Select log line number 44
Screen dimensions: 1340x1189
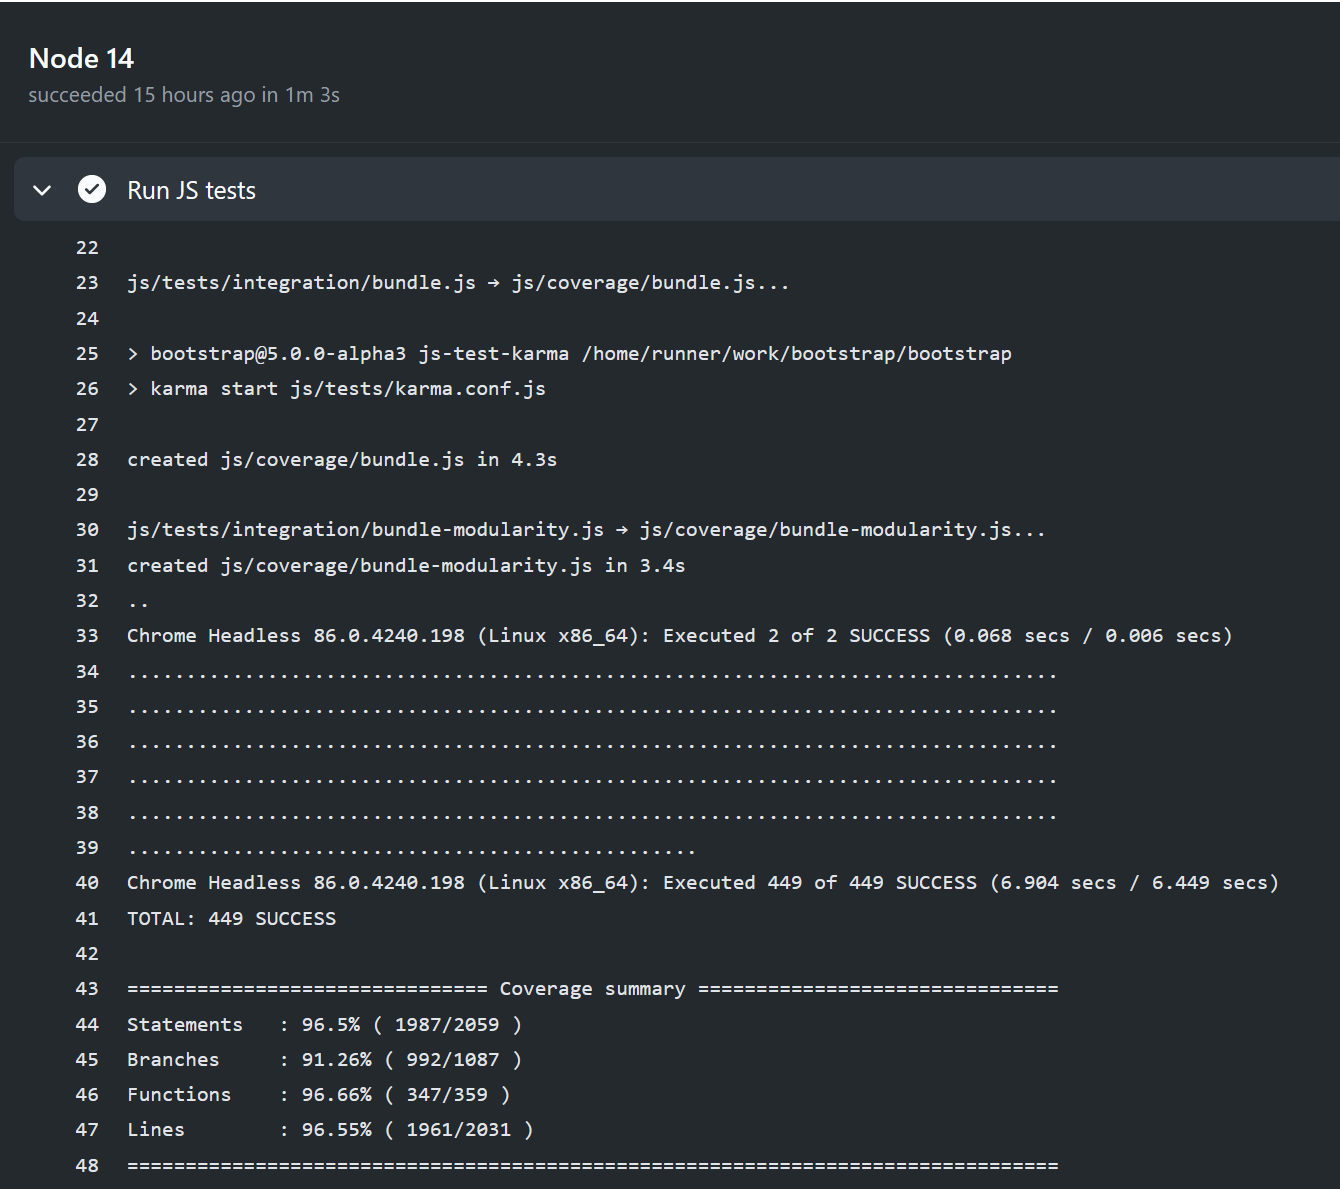pyautogui.click(x=87, y=1024)
